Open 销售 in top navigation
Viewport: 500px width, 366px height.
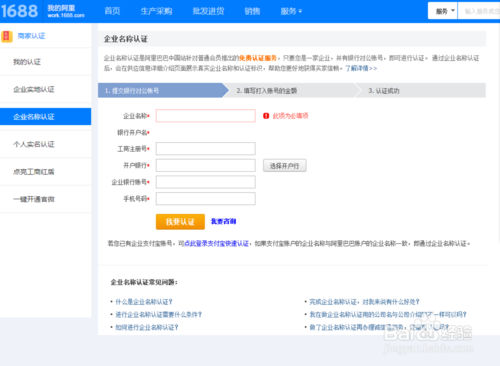tap(252, 11)
